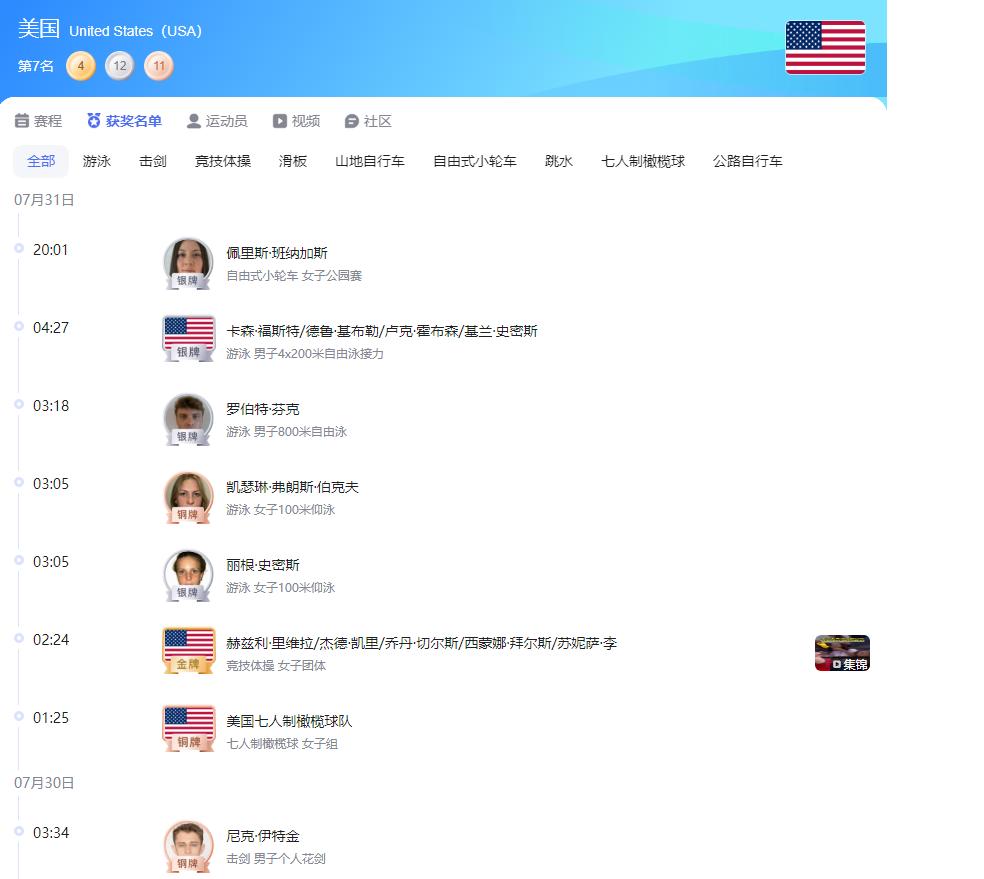Click the 02:24 timeline marker
The height and width of the screenshot is (879, 984).
click(x=19, y=638)
